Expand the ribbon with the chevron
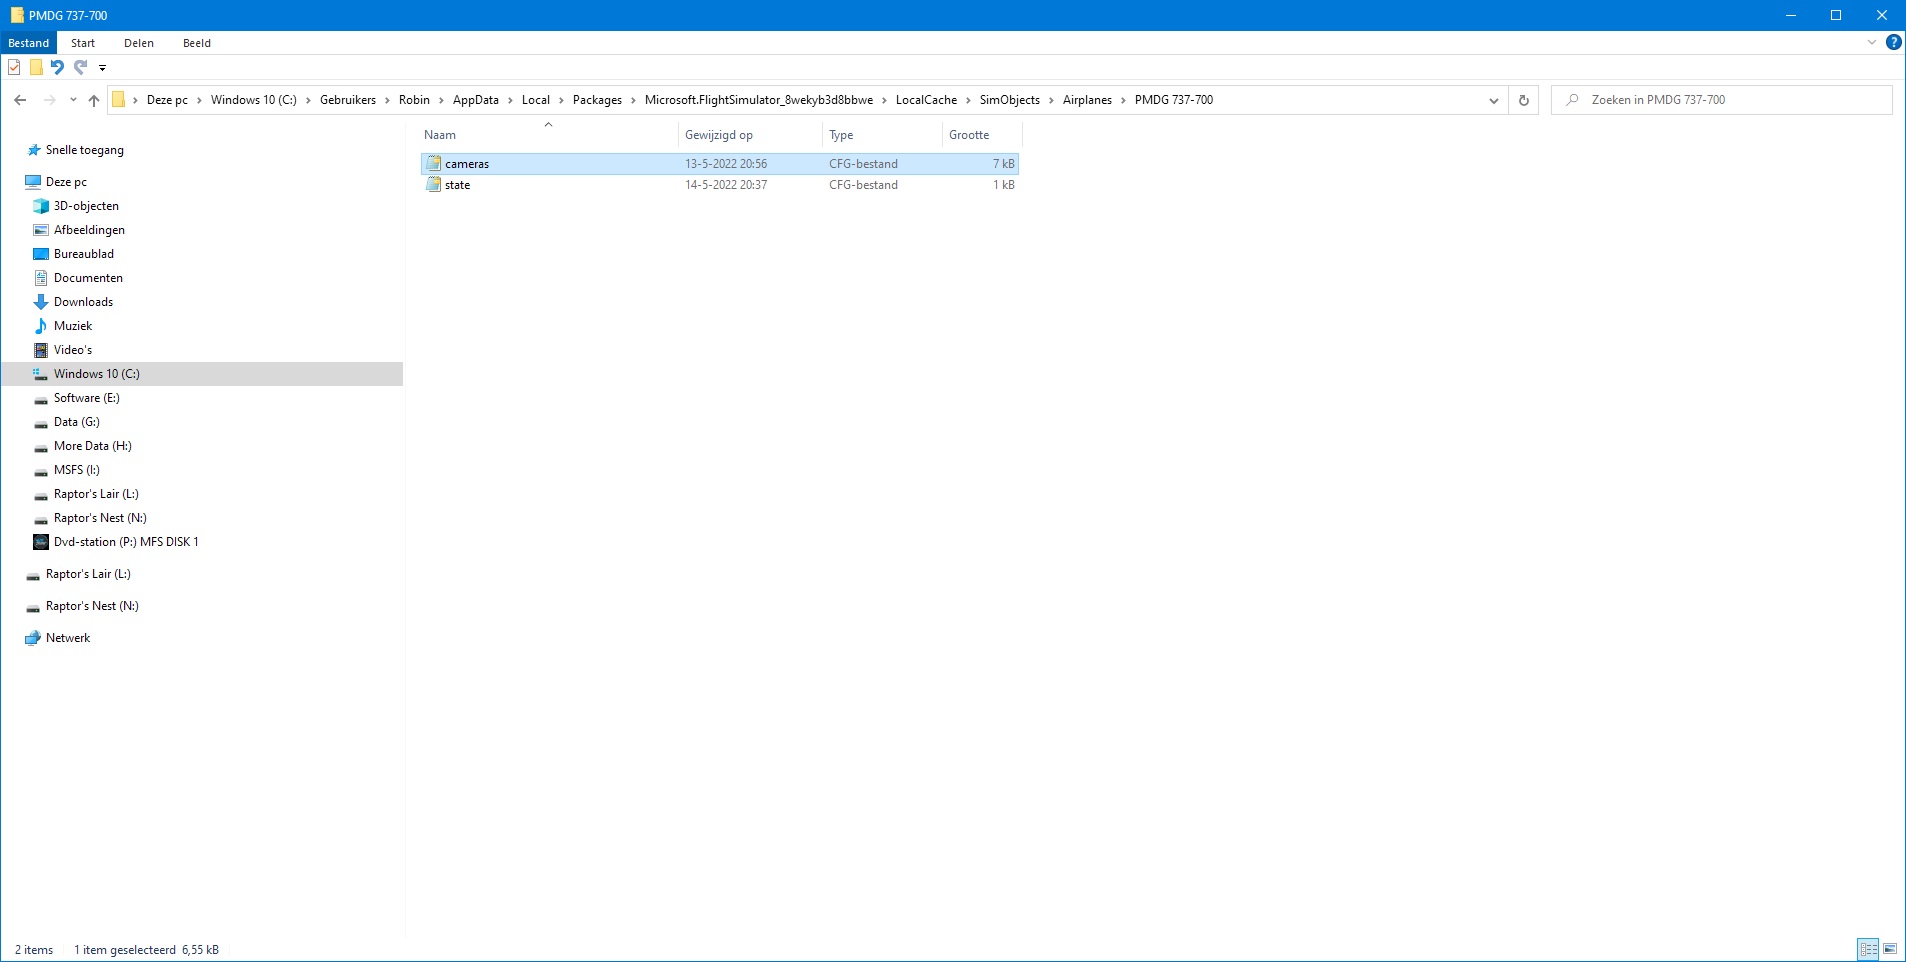The width and height of the screenshot is (1906, 962). 1871,43
